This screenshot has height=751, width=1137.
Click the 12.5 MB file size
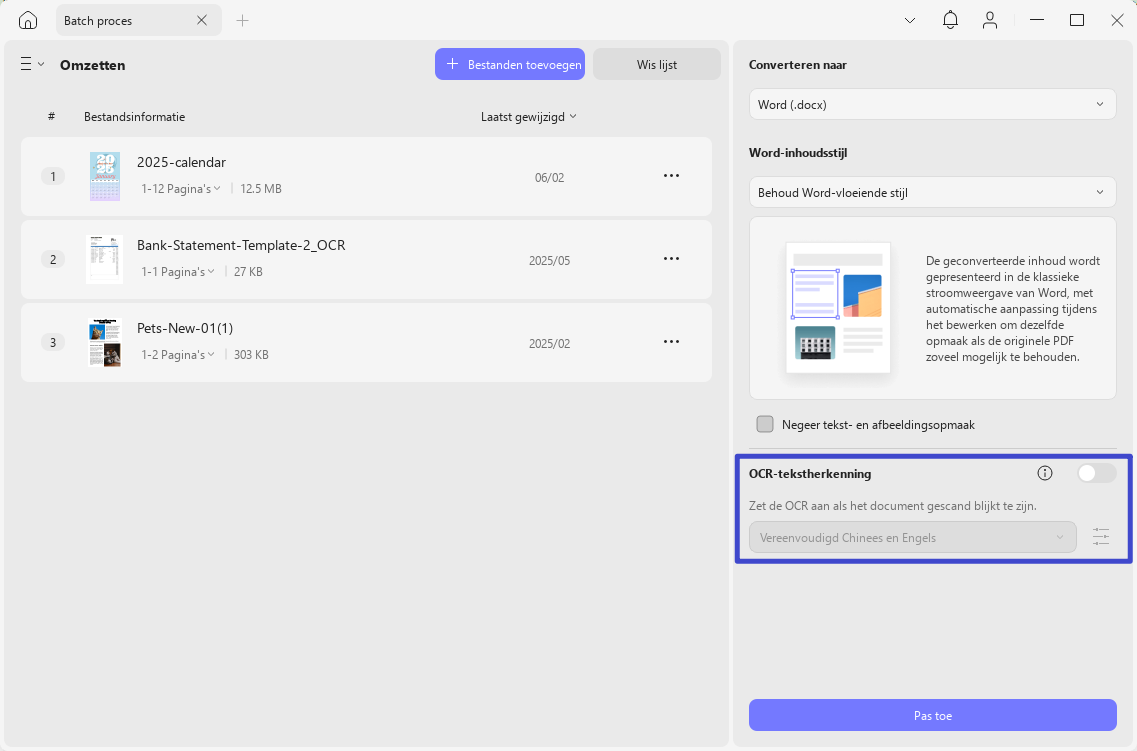(260, 188)
